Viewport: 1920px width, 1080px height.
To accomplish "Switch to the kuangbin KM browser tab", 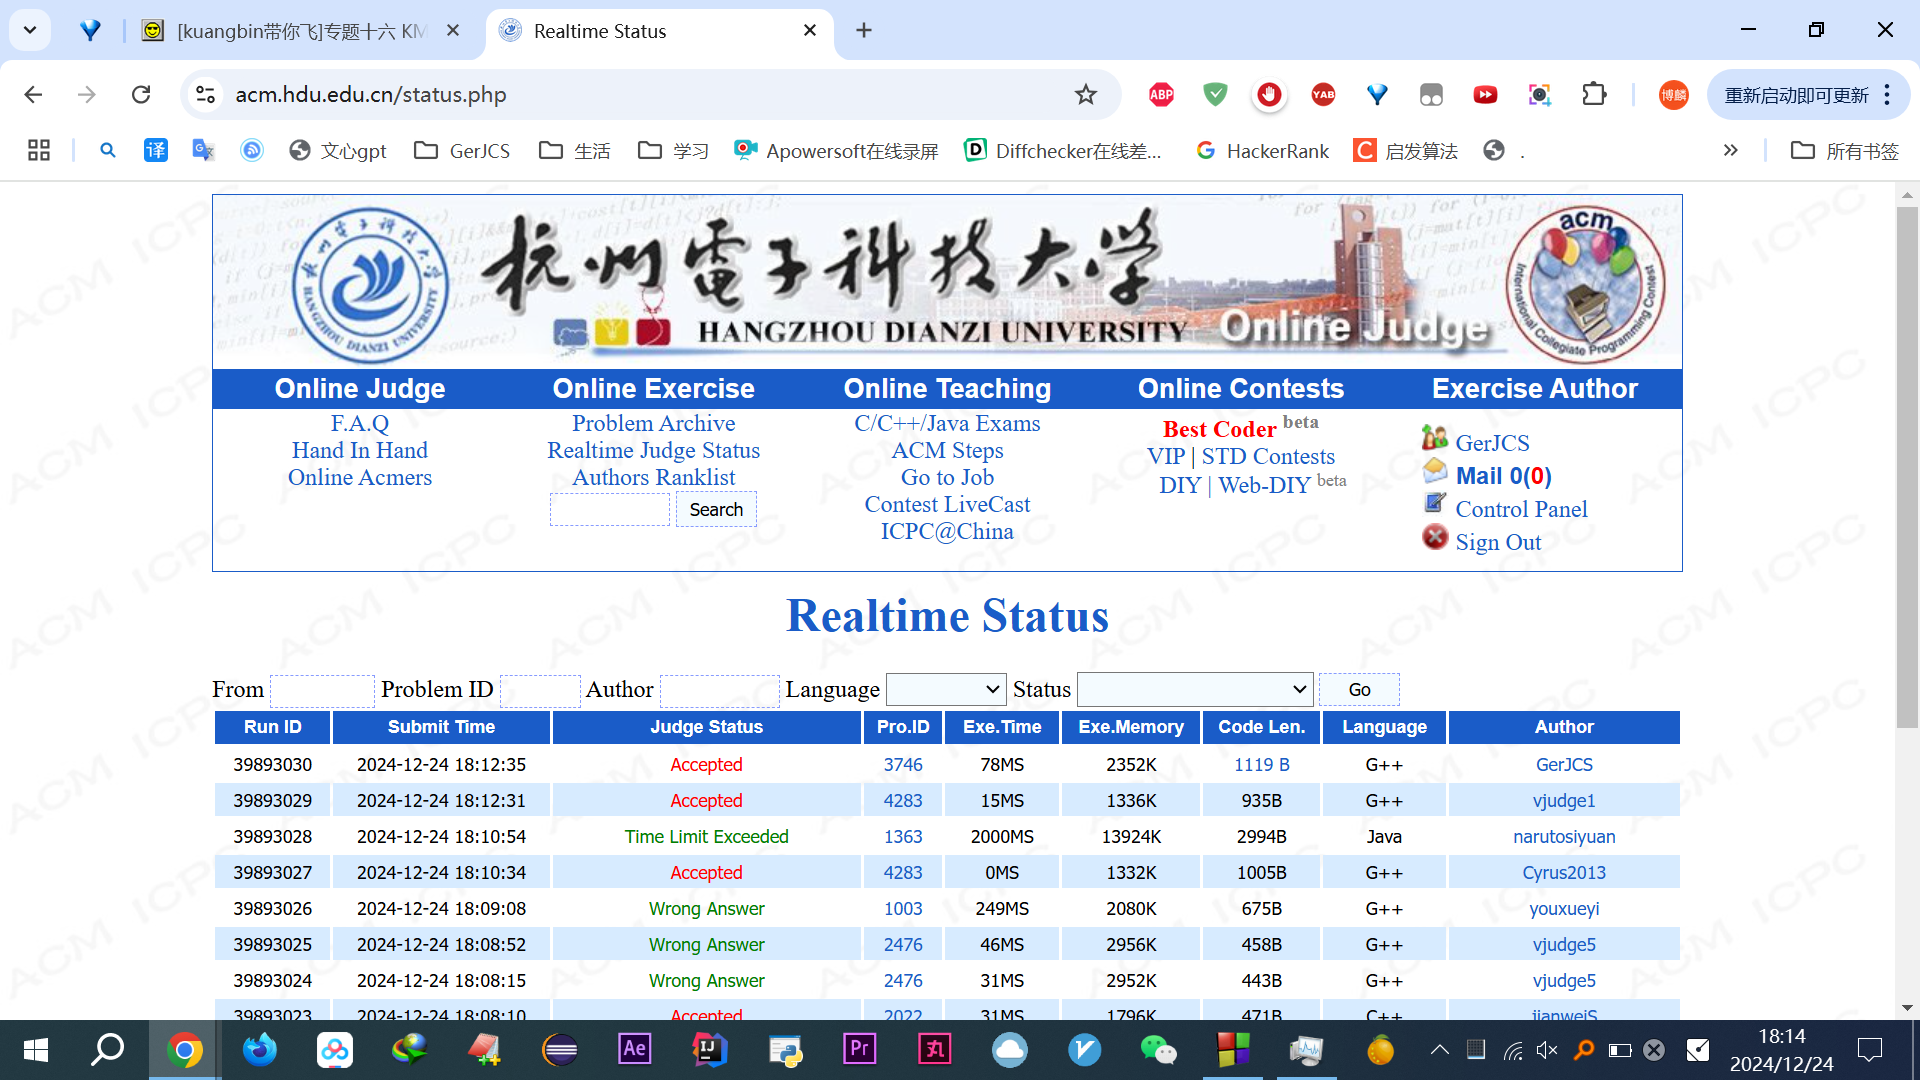I will (300, 31).
